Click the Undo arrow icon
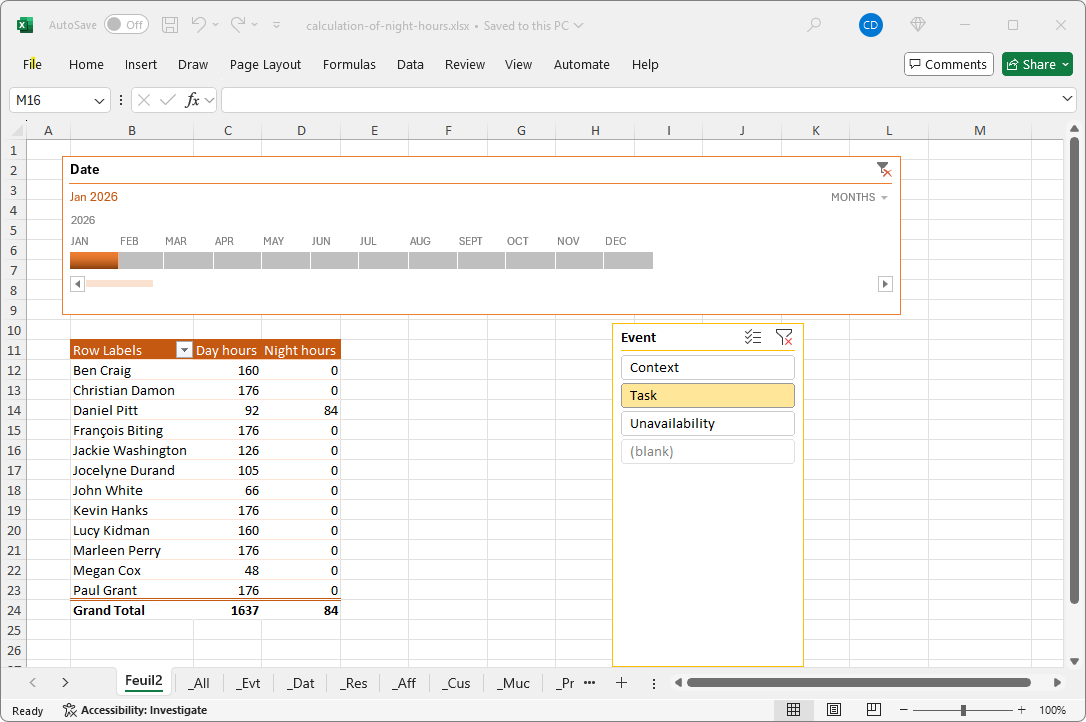 coord(199,25)
